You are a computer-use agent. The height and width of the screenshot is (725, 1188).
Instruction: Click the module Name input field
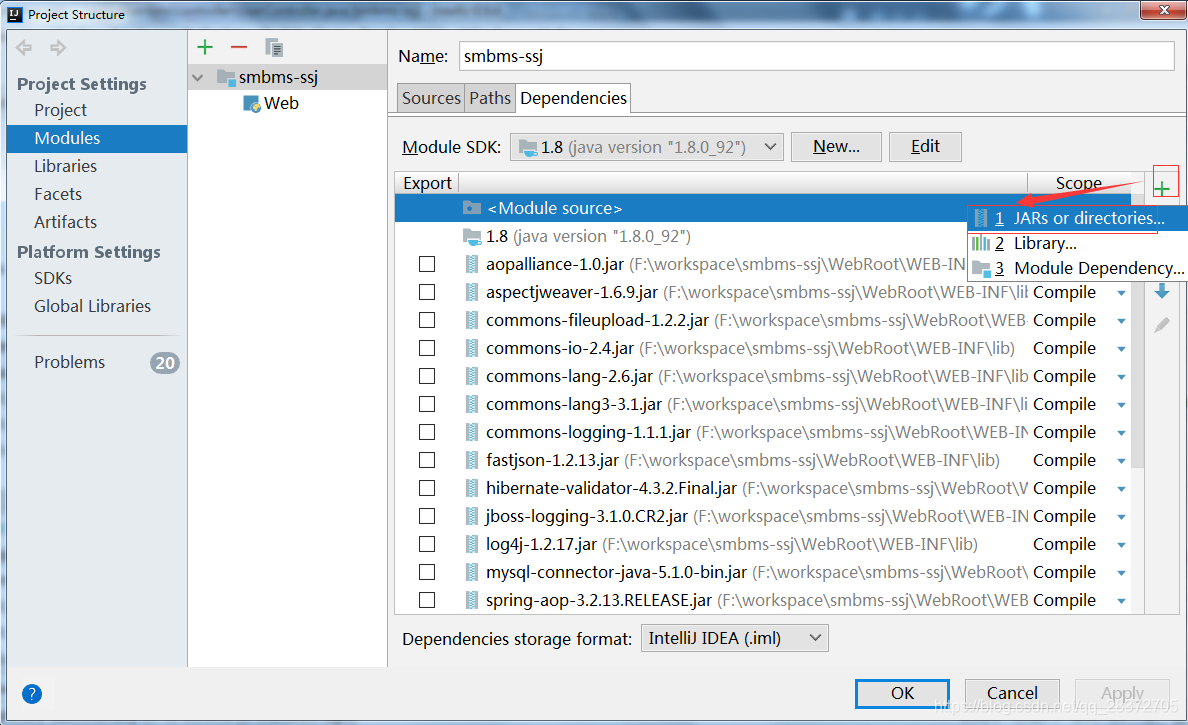(817, 56)
